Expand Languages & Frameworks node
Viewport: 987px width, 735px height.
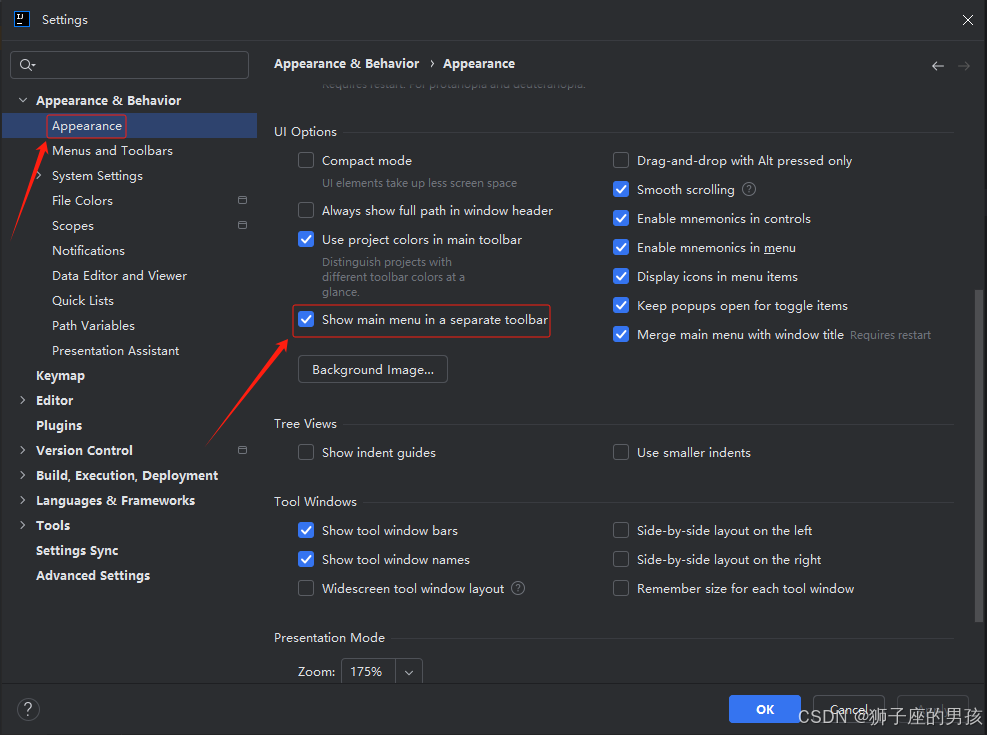[x=23, y=500]
